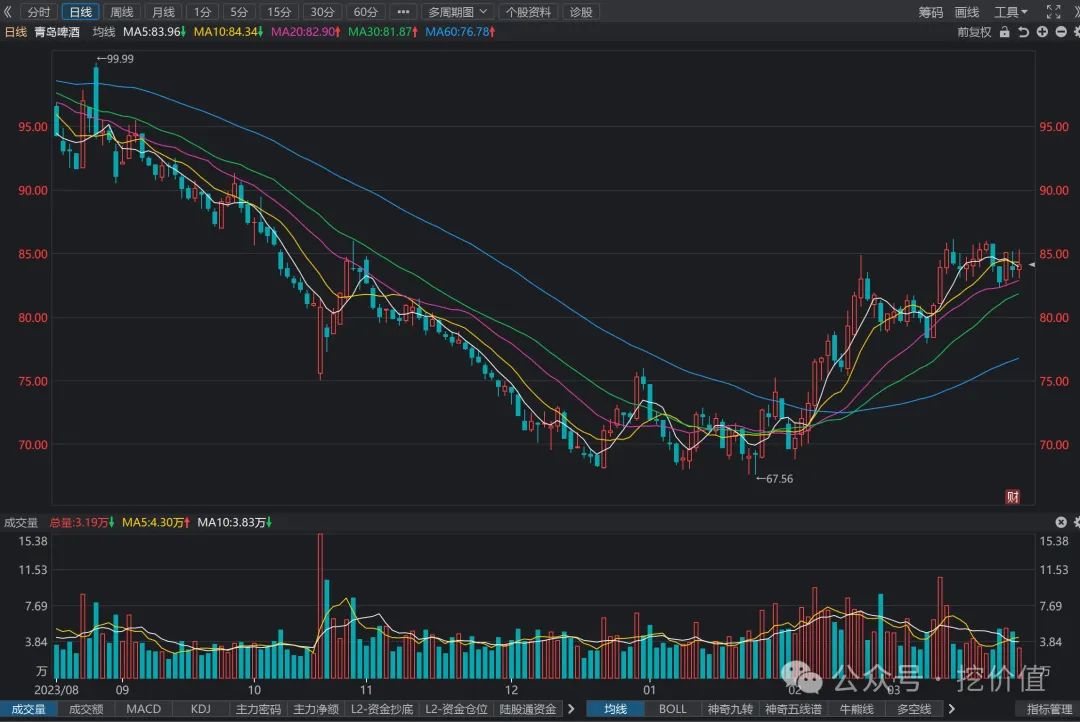The width and height of the screenshot is (1080, 722).
Task: Click the fullscreen expand icon
Action: tap(1053, 12)
